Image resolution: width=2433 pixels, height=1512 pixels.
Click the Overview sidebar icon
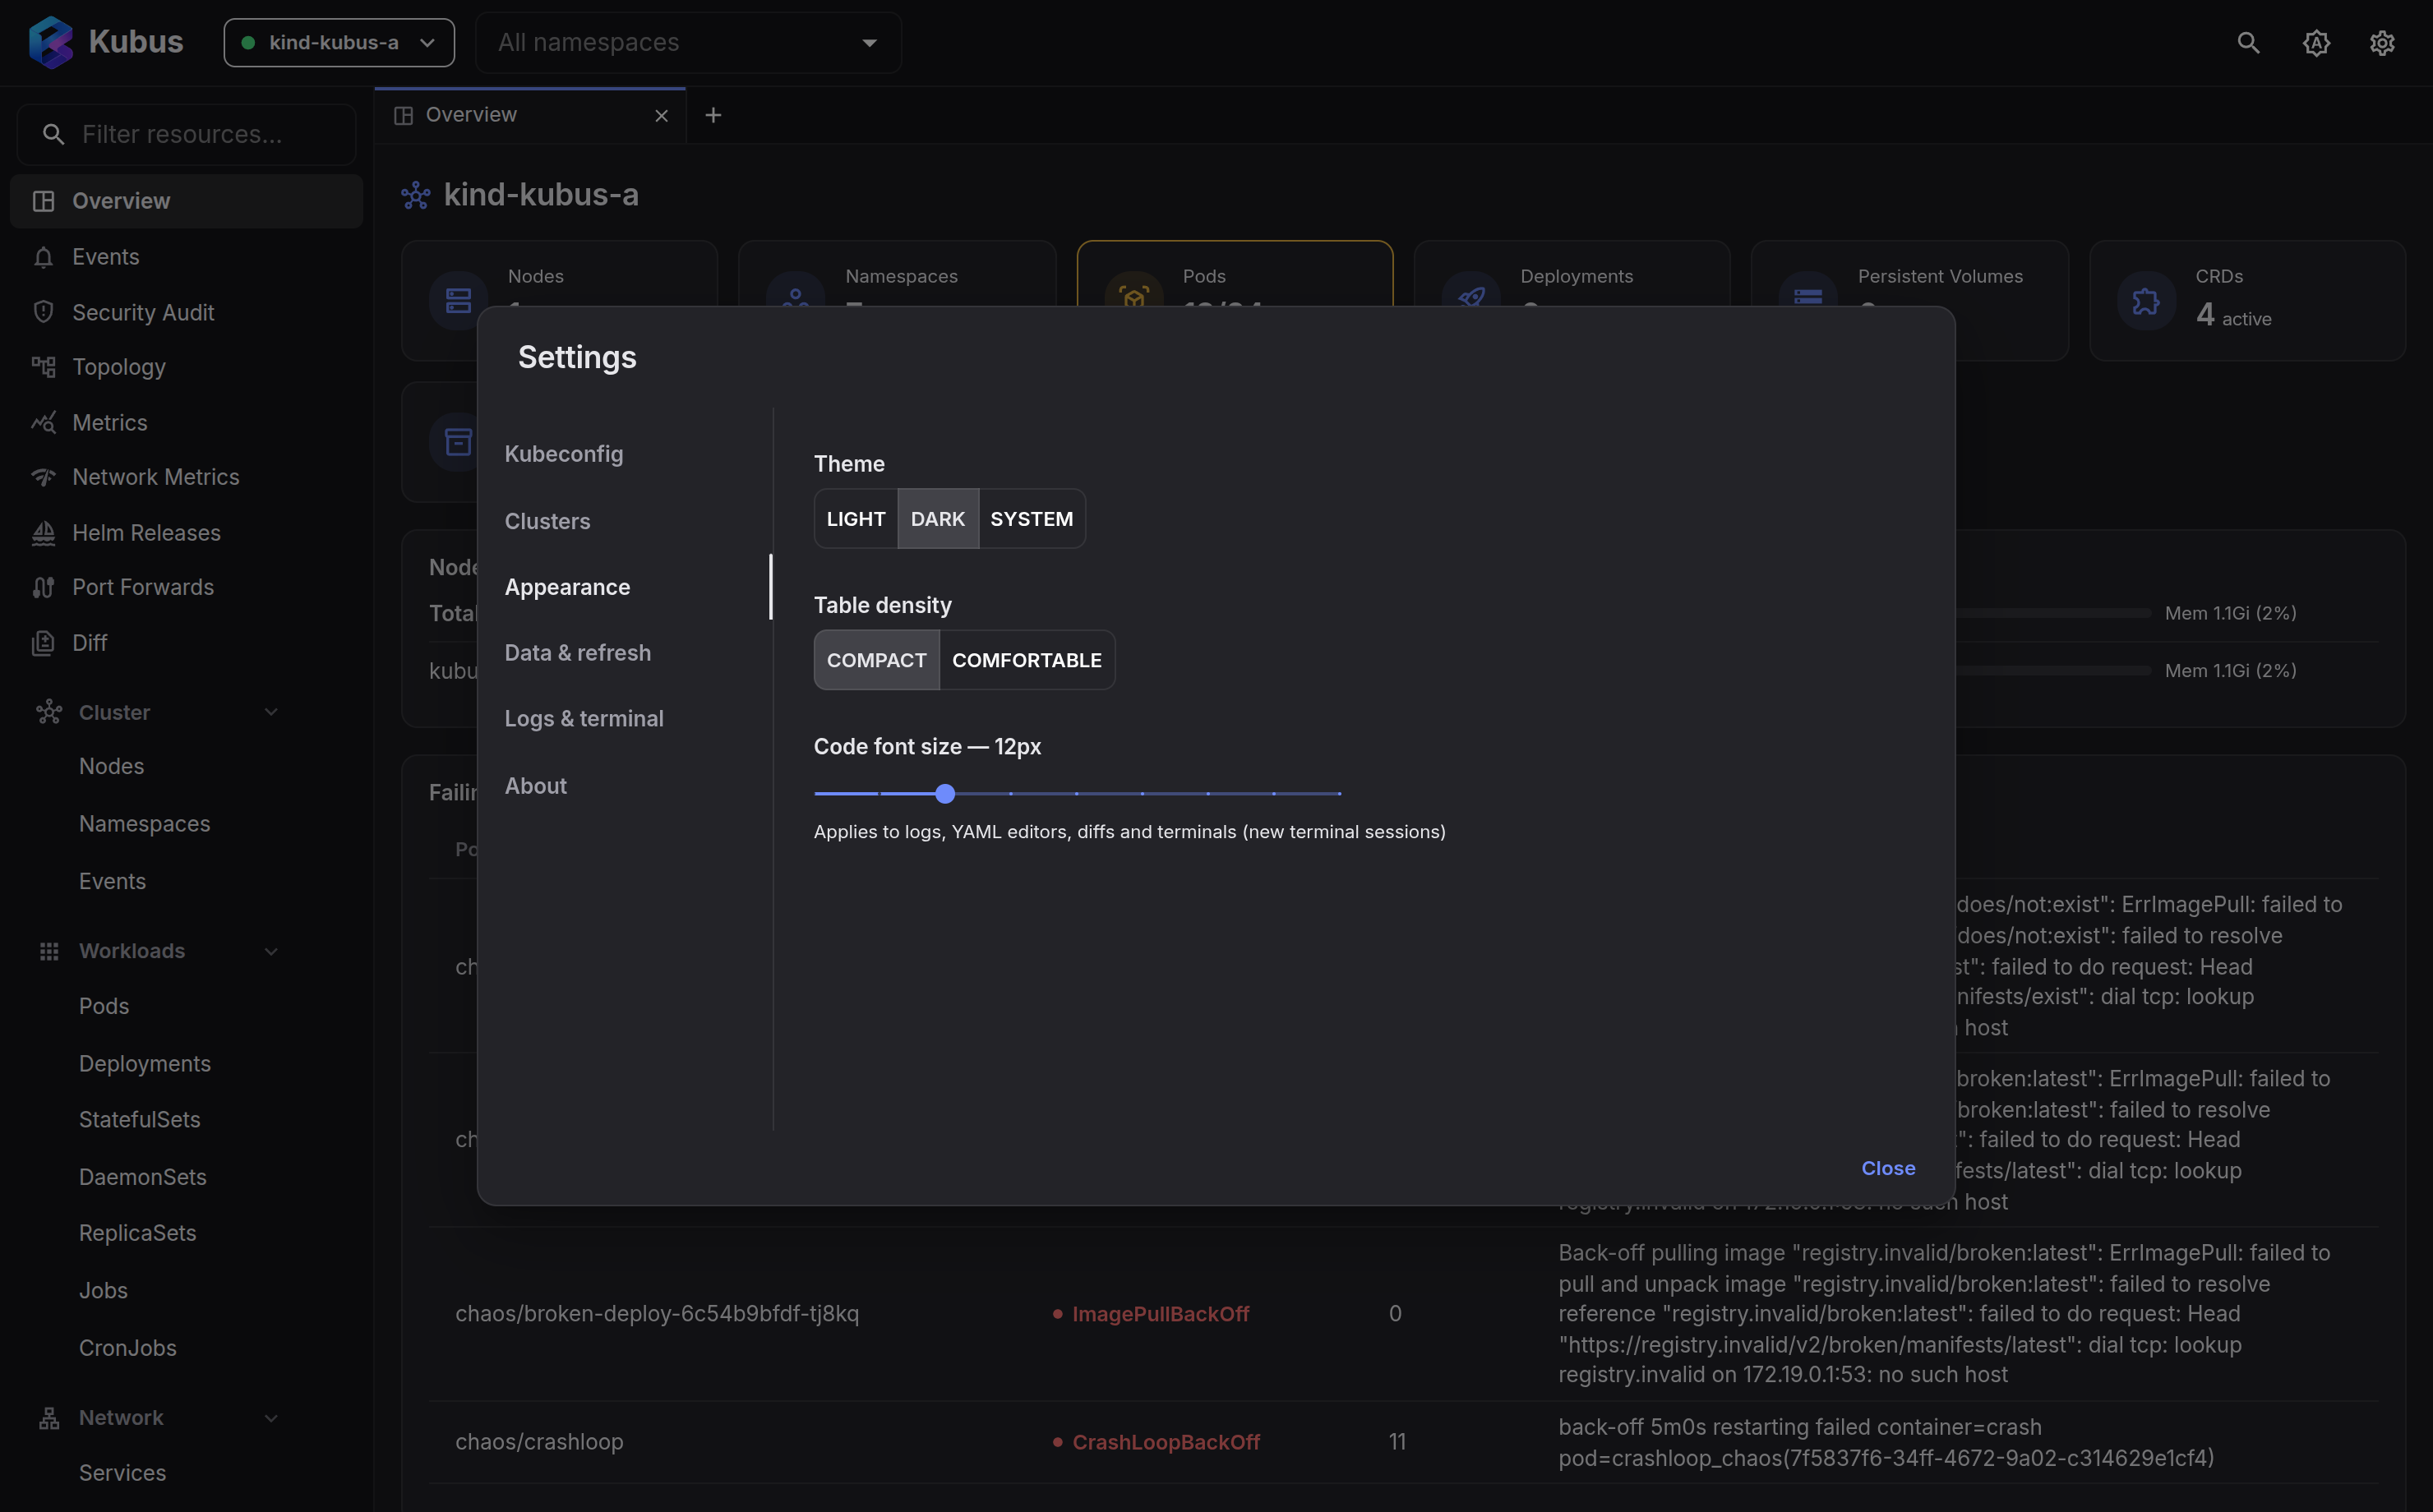43,201
